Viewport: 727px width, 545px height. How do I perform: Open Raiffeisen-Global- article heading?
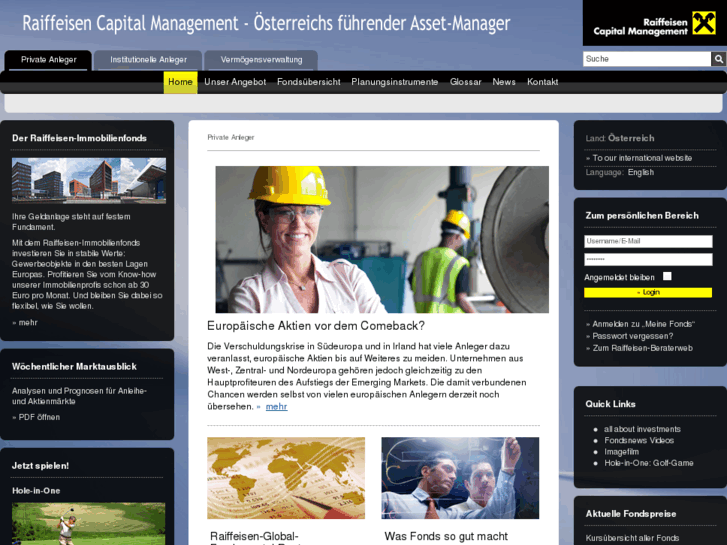click(254, 537)
